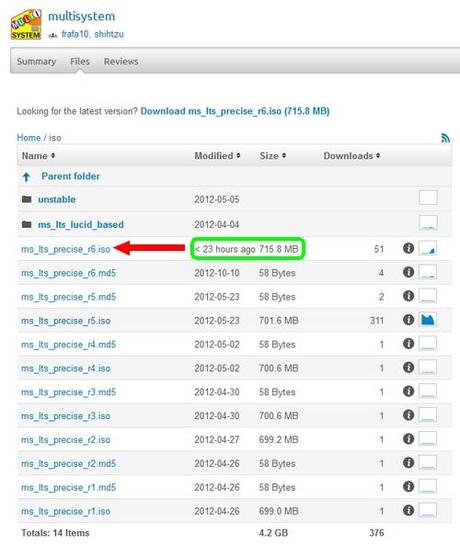Switch to the Summary tab
The image size is (460, 544).
click(x=36, y=61)
